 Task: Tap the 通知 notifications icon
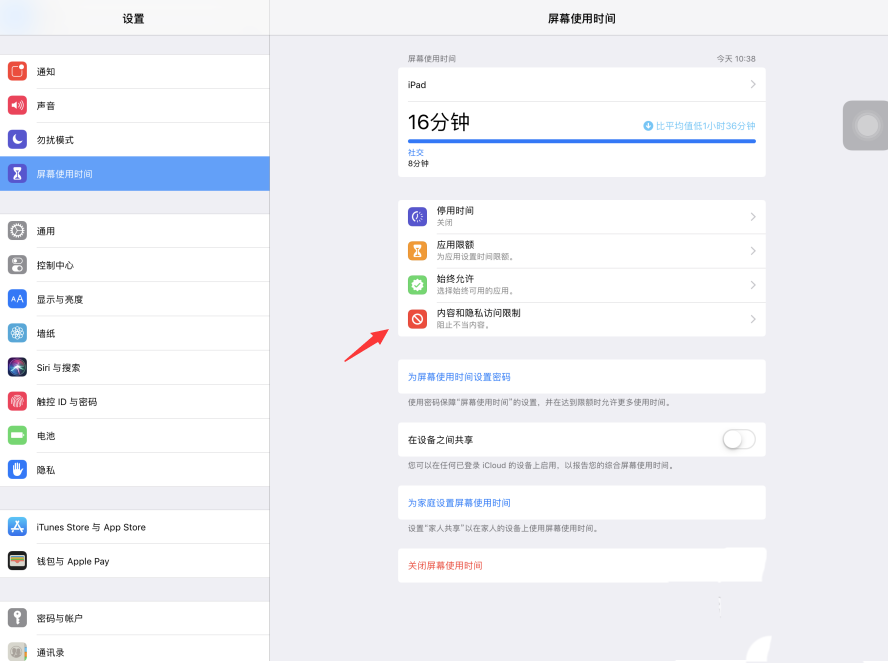click(18, 71)
